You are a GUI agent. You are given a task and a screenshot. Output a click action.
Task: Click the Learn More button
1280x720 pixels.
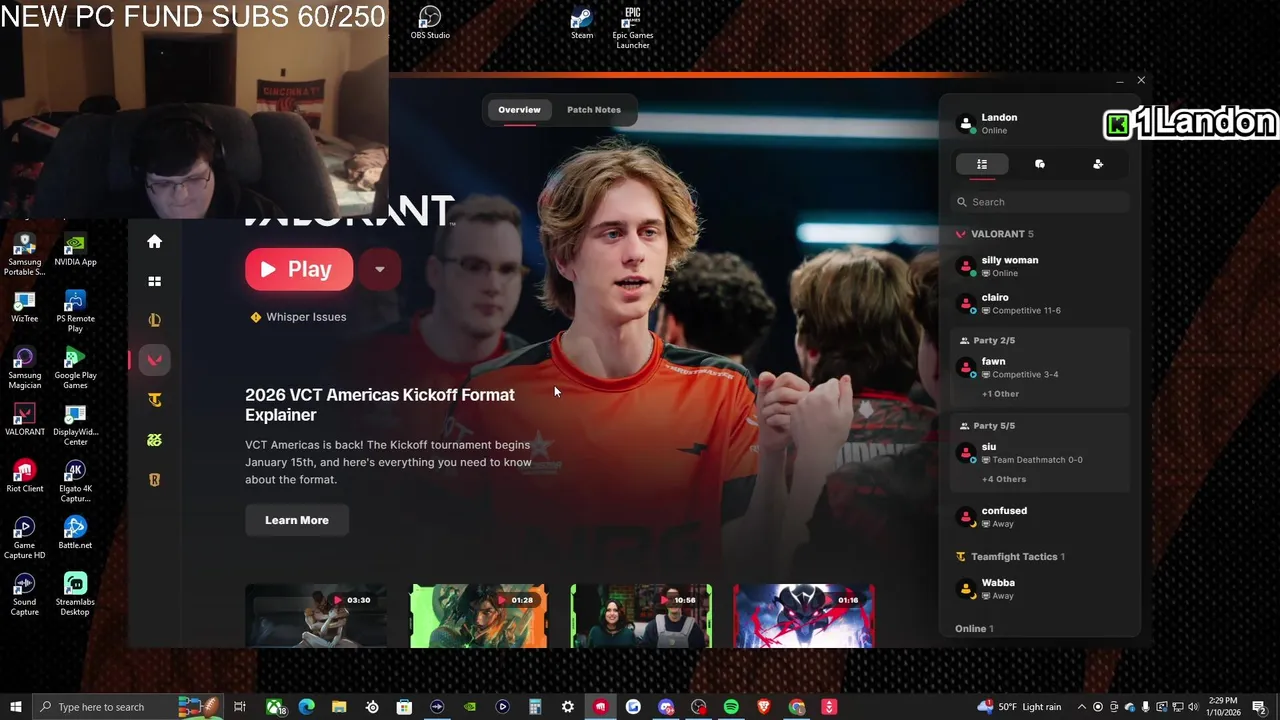pos(297,520)
